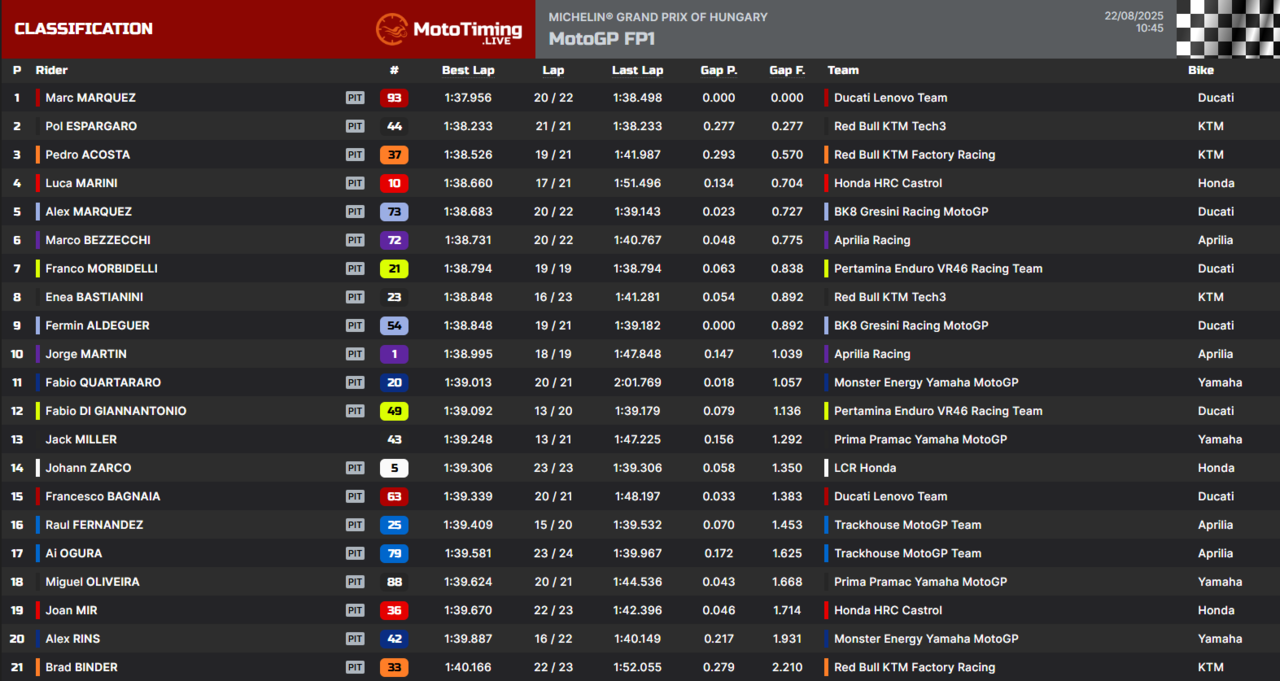1280x681 pixels.
Task: Select the Gap P. column header
Action: (719, 70)
